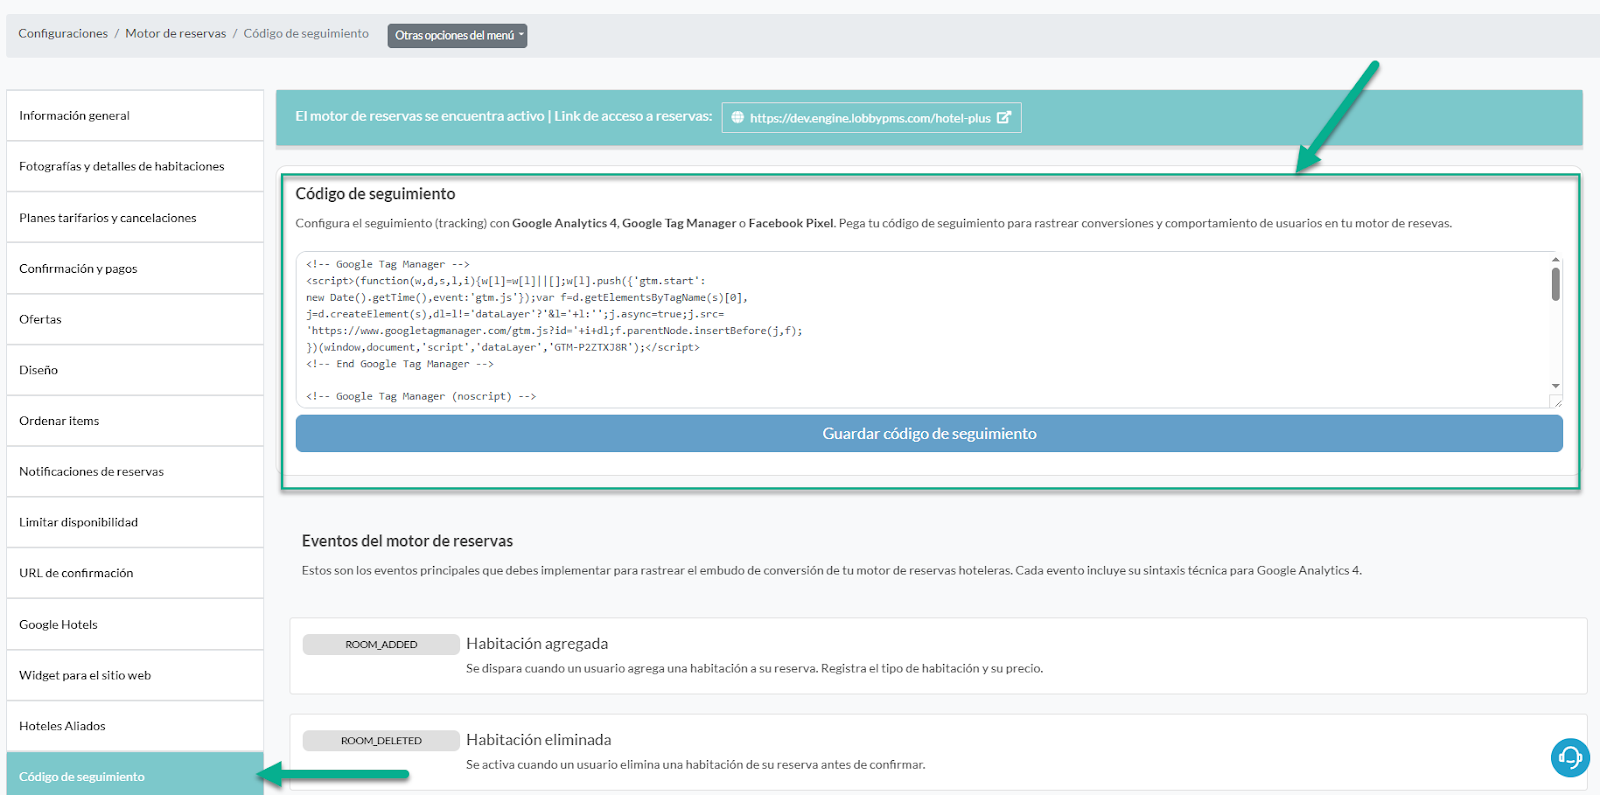Go to 'Planes tarifarios y cancelaciones'
This screenshot has height=795, width=1600.
tap(108, 218)
